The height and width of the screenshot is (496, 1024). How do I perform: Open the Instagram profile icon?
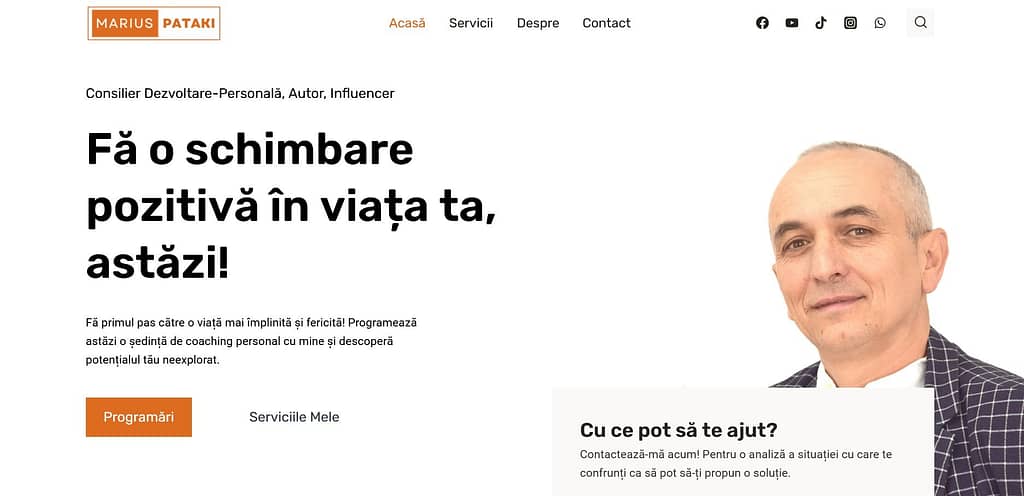tap(850, 23)
